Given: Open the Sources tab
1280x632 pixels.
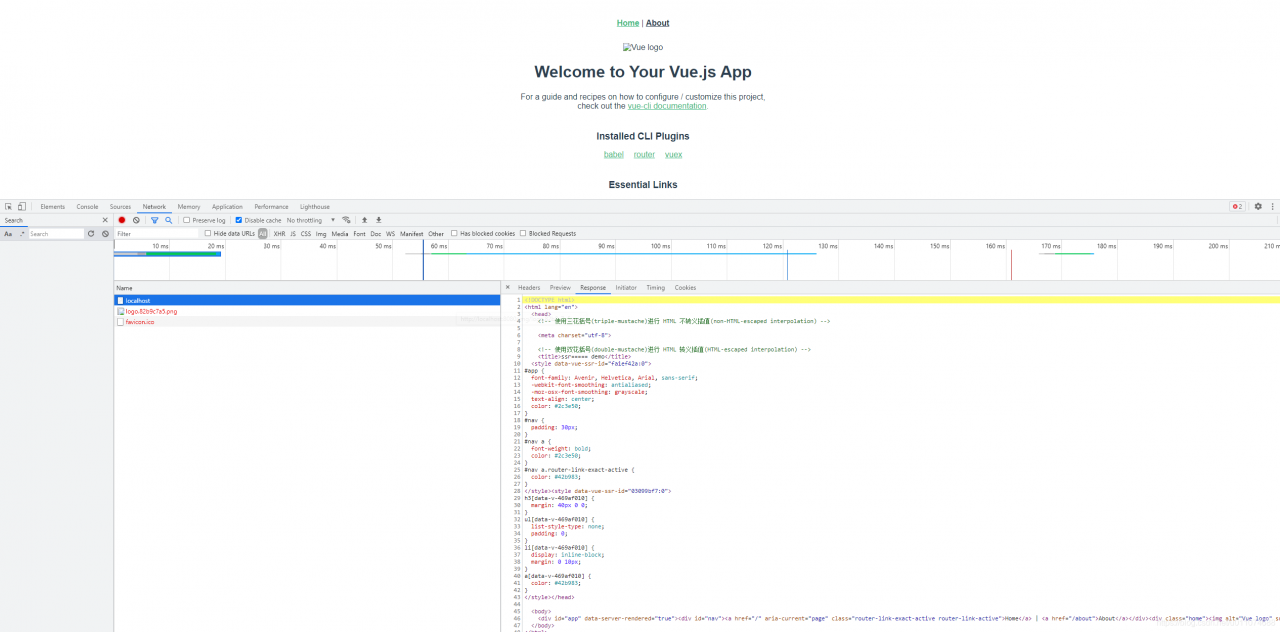Looking at the screenshot, I should coord(120,206).
